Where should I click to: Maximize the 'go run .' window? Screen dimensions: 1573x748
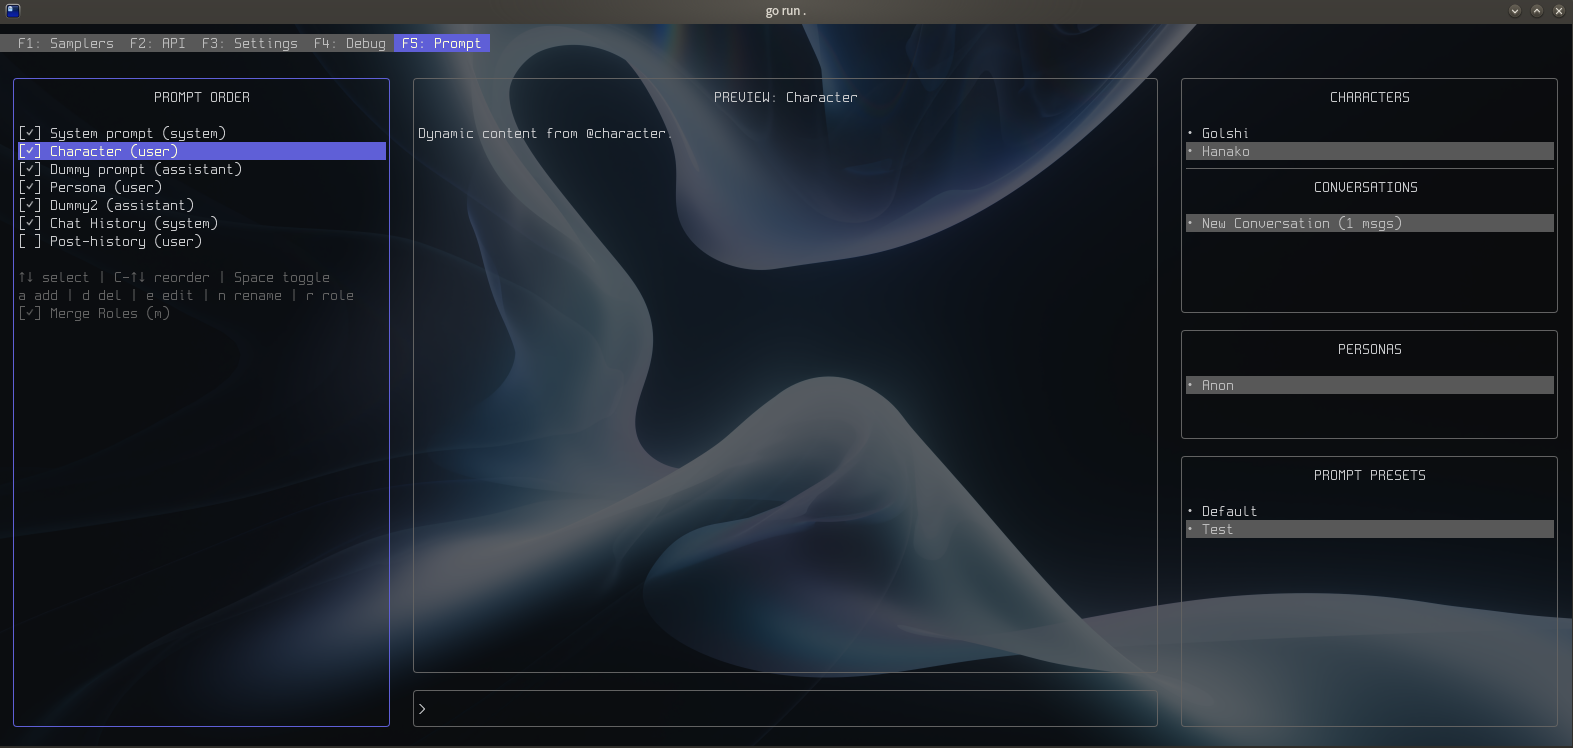pos(1537,11)
